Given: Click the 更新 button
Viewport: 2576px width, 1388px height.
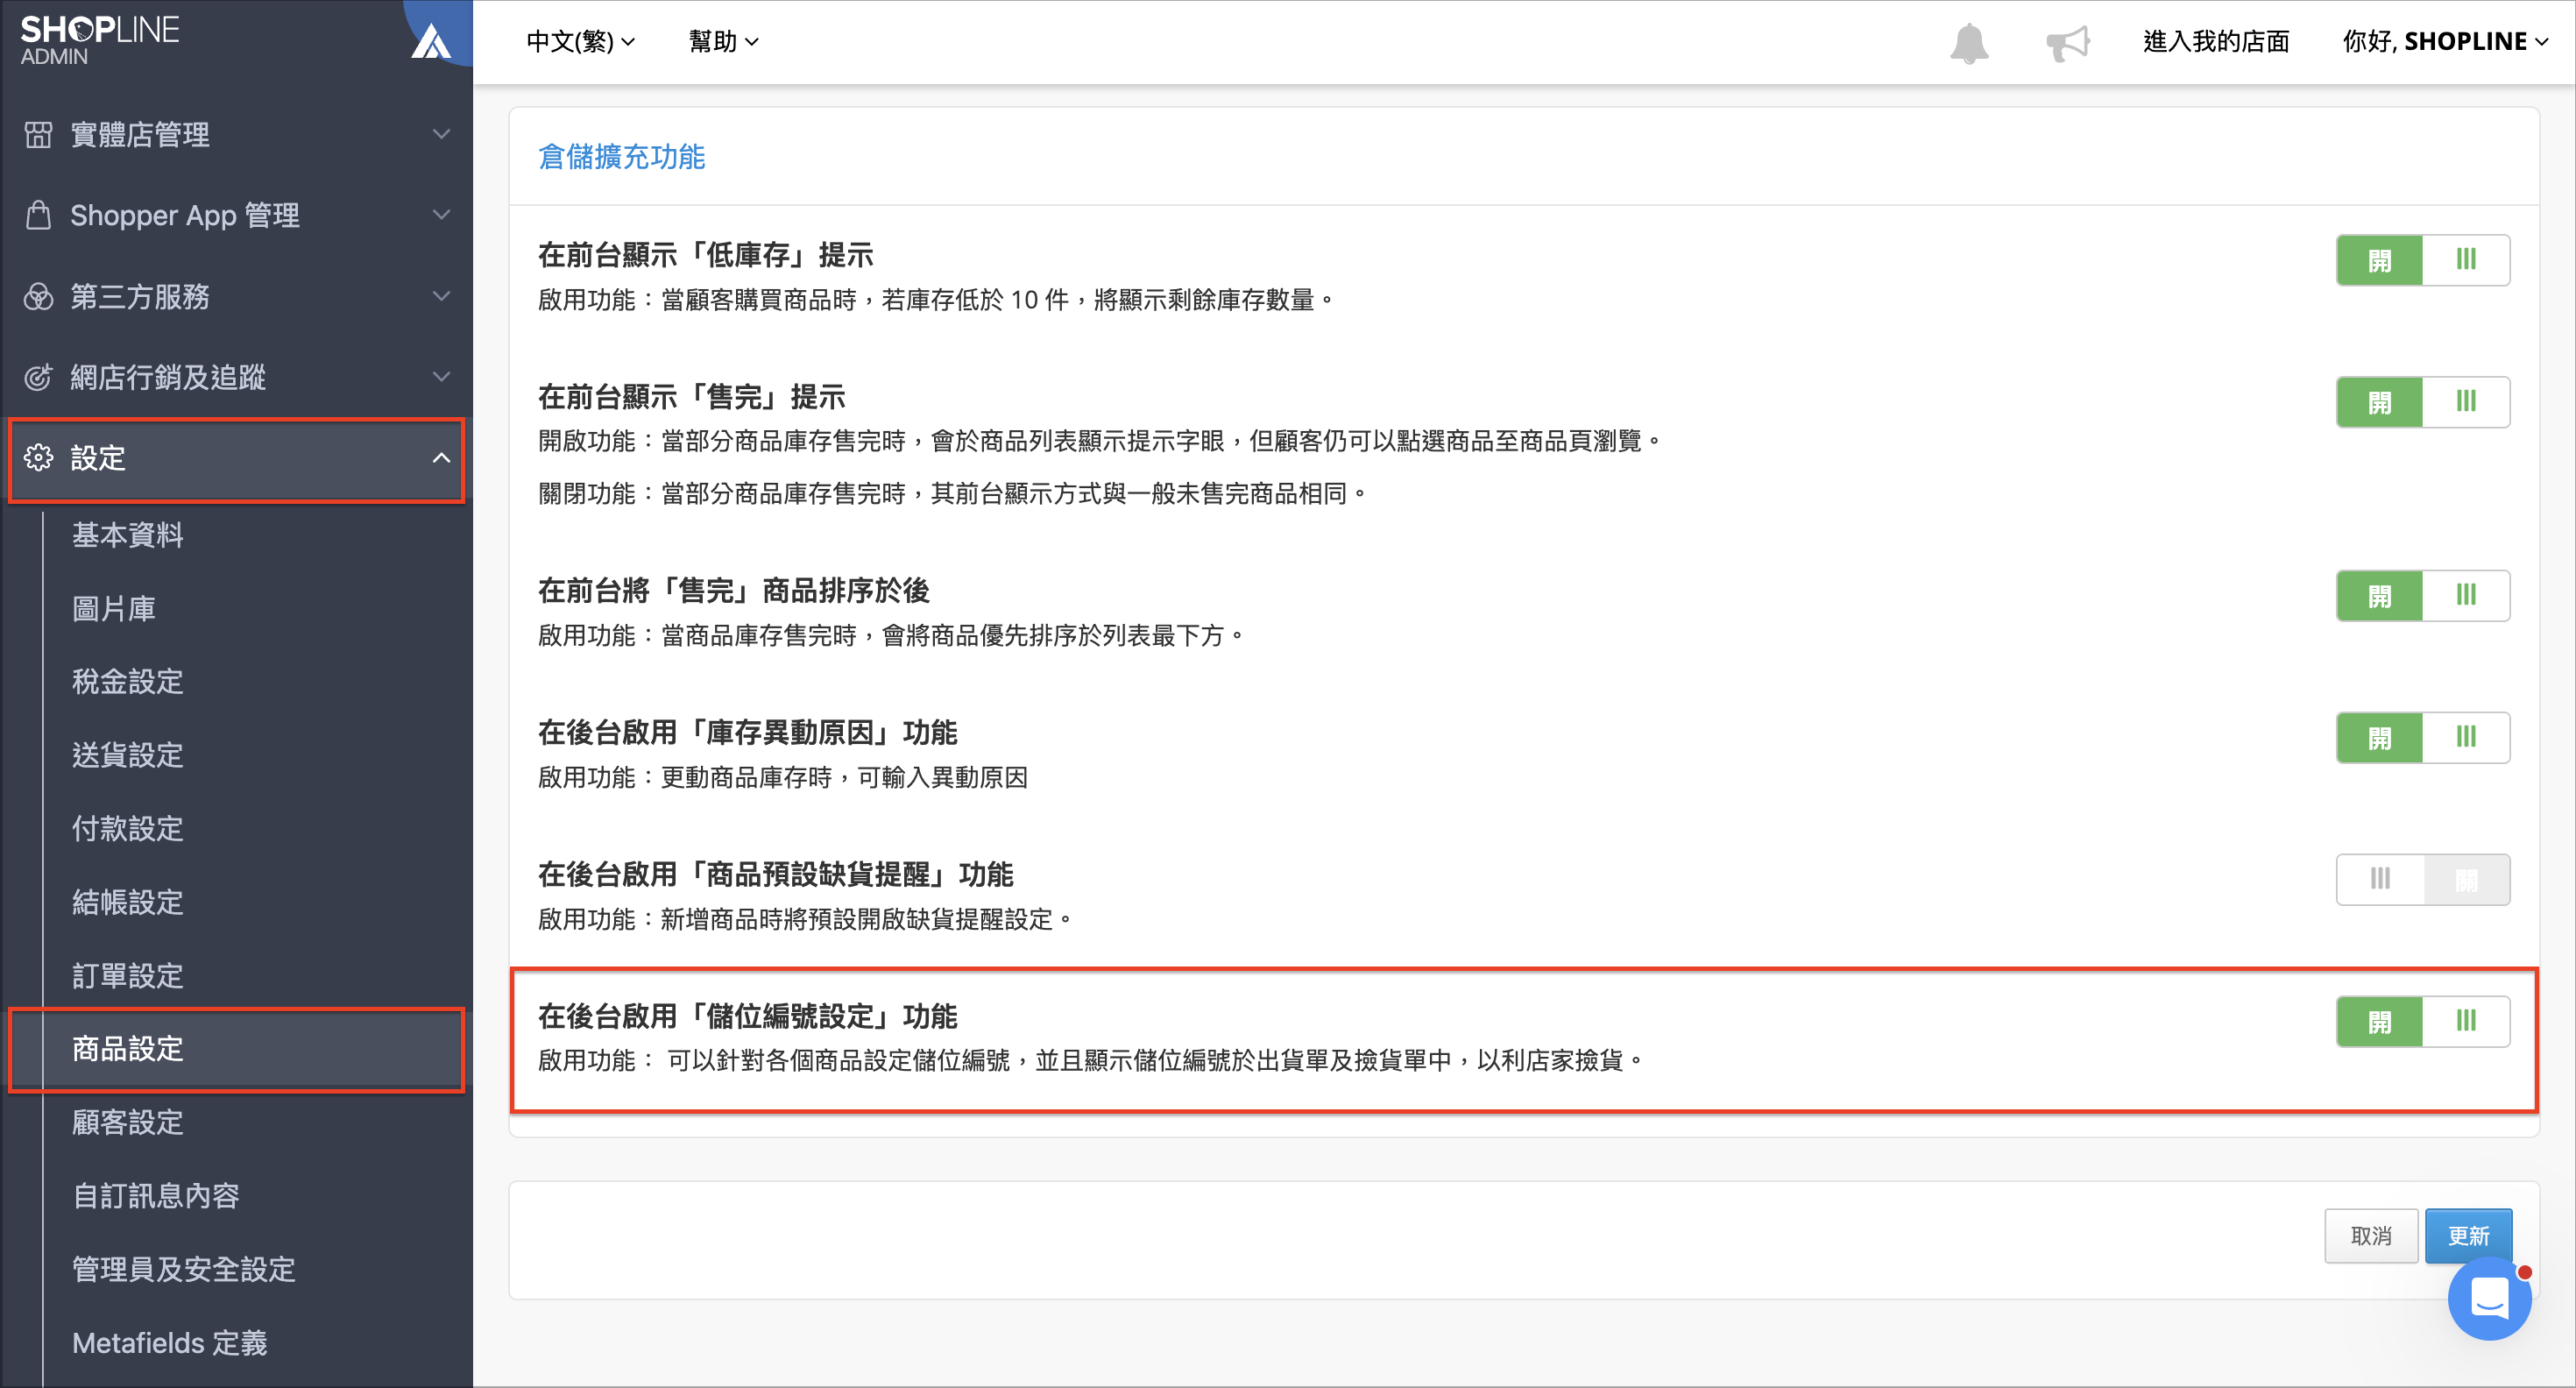Looking at the screenshot, I should tap(2468, 1236).
